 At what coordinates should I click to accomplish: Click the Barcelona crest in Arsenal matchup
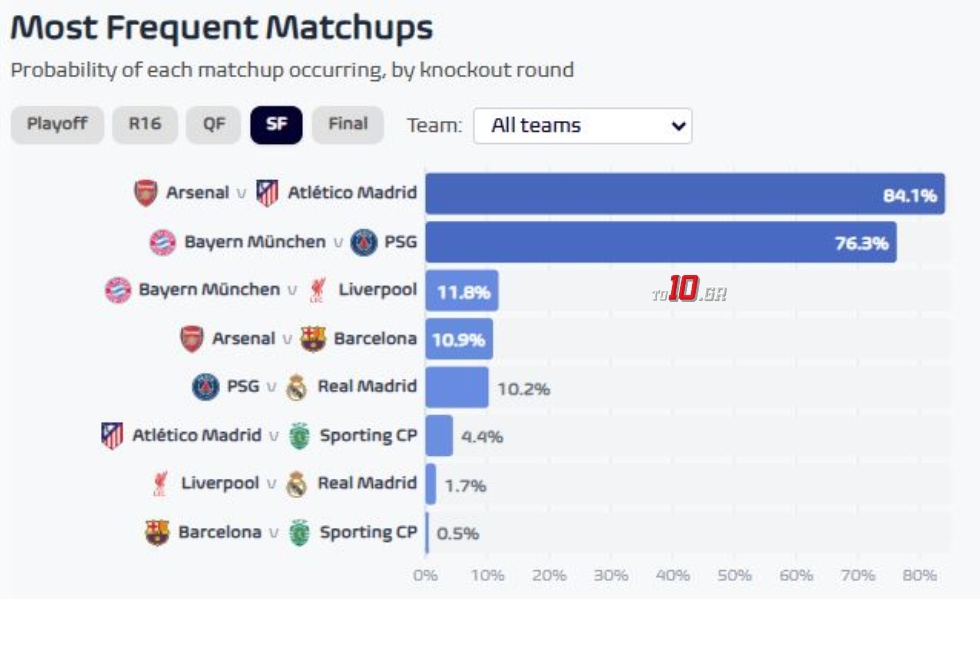pyautogui.click(x=313, y=339)
